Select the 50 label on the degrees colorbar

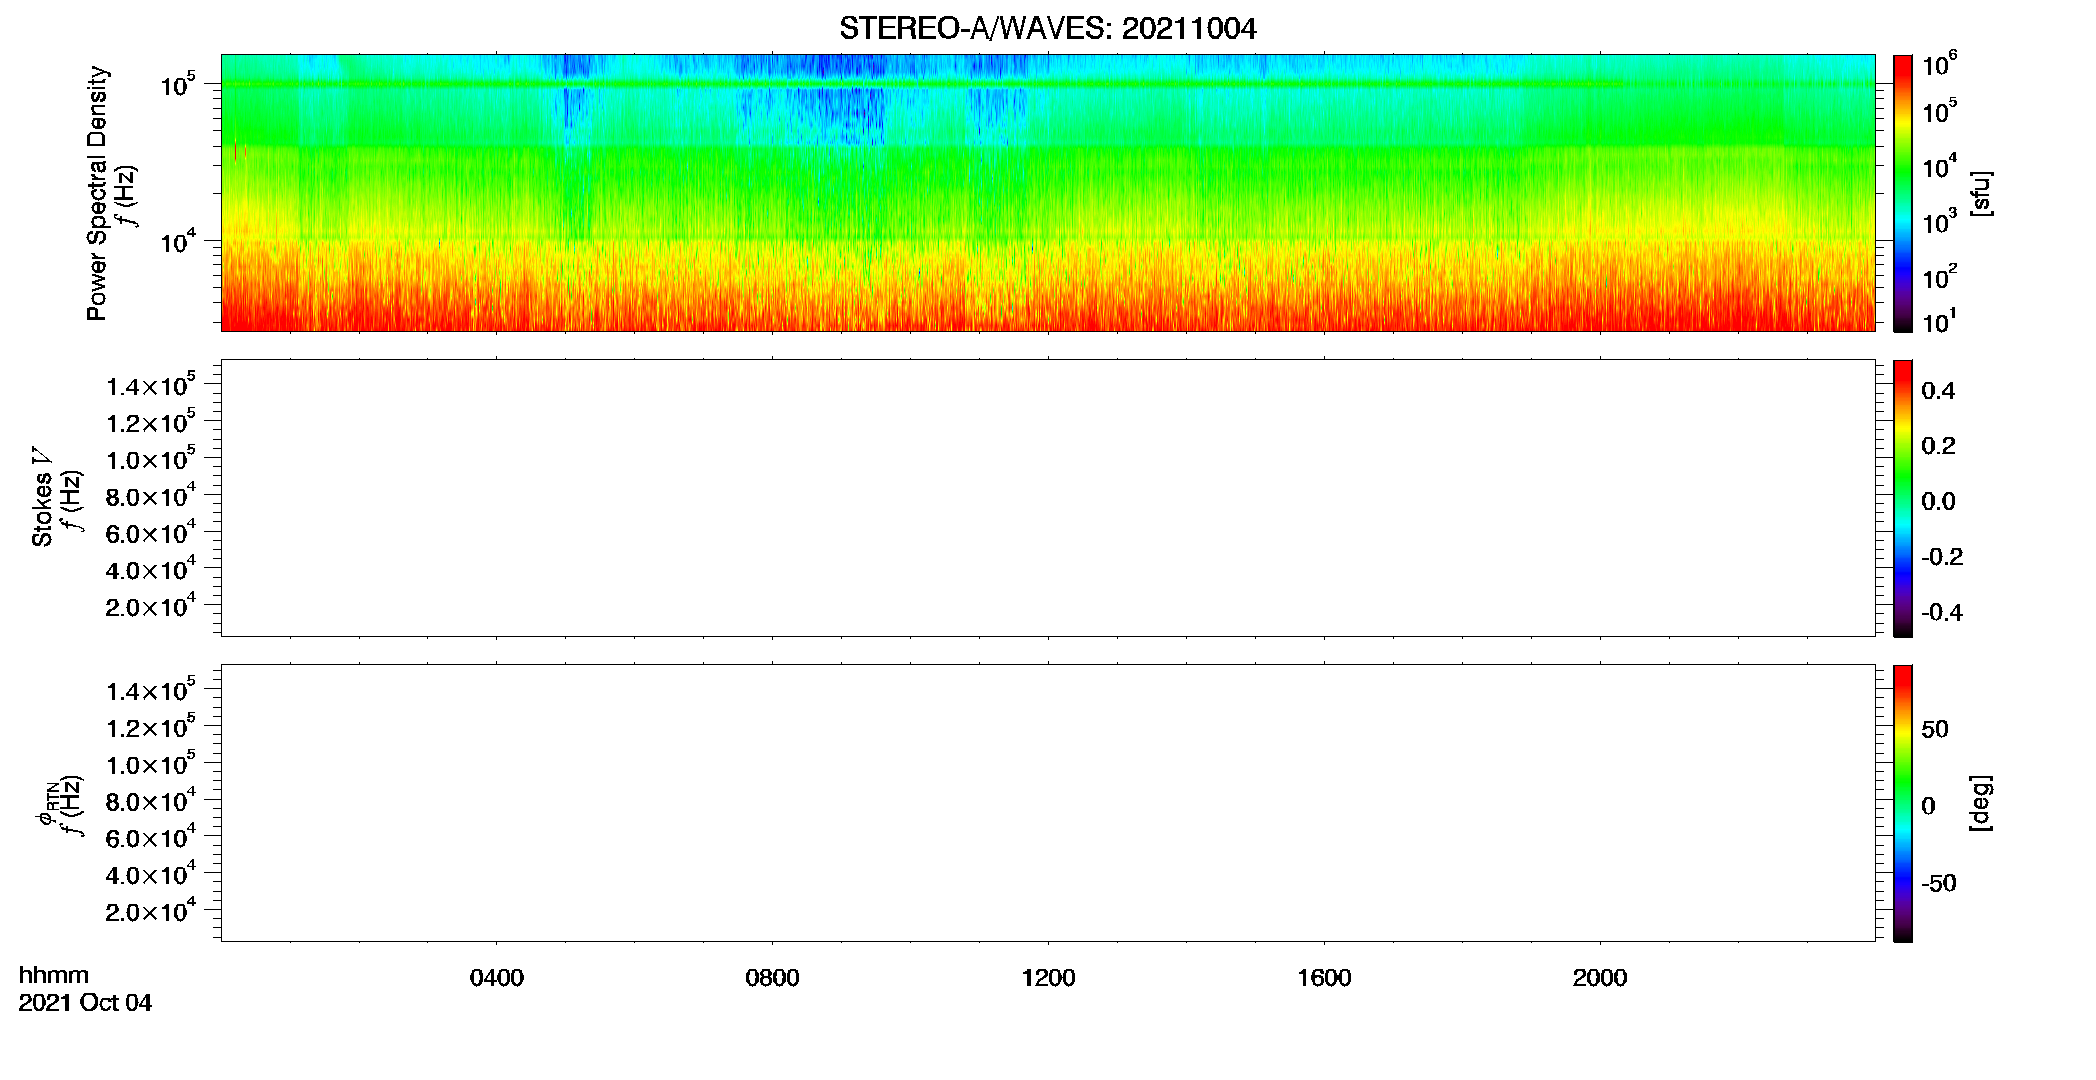point(1935,729)
